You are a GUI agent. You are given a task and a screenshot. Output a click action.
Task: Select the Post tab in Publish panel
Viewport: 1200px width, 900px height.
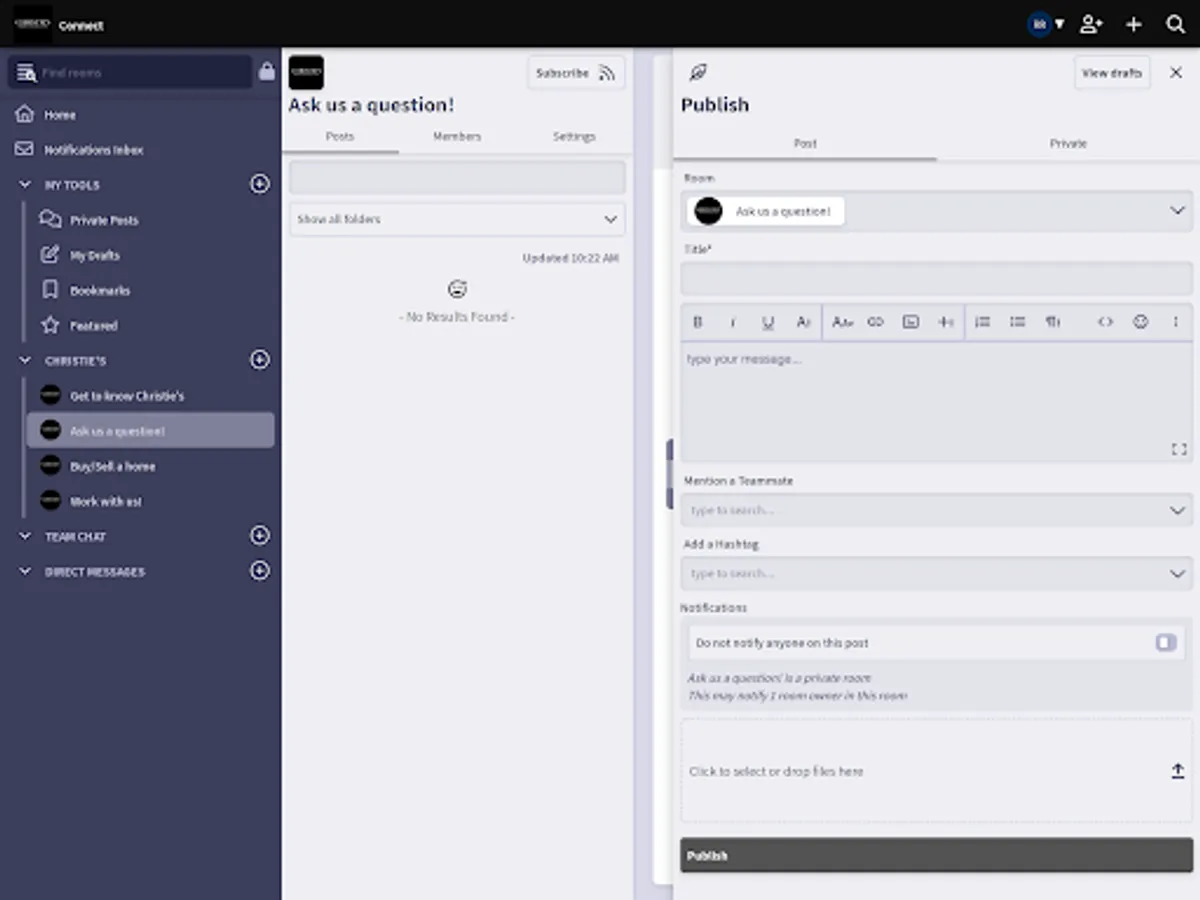click(x=805, y=144)
